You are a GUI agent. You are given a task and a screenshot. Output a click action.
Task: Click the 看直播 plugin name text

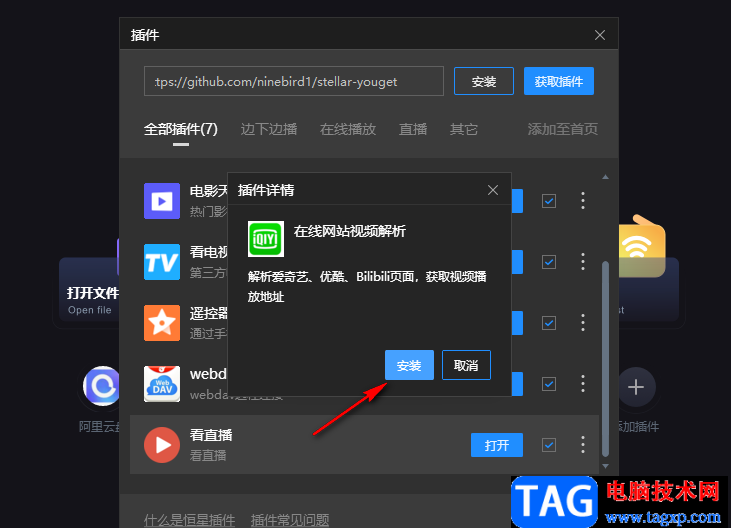pos(211,435)
